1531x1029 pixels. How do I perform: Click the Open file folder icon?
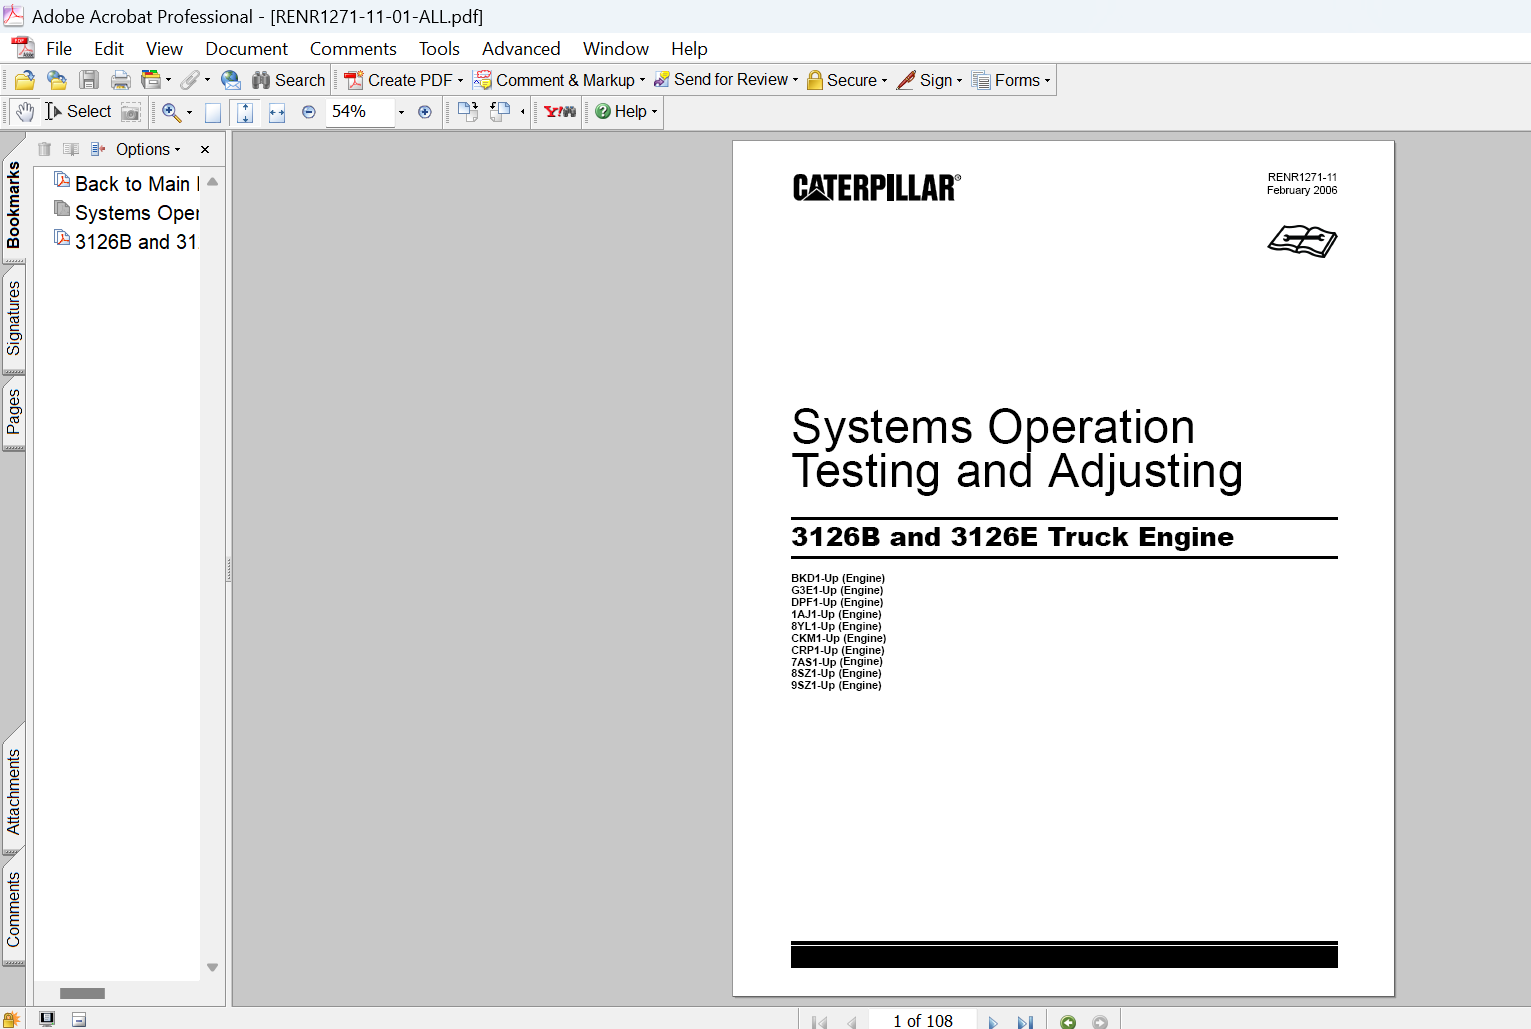[25, 80]
